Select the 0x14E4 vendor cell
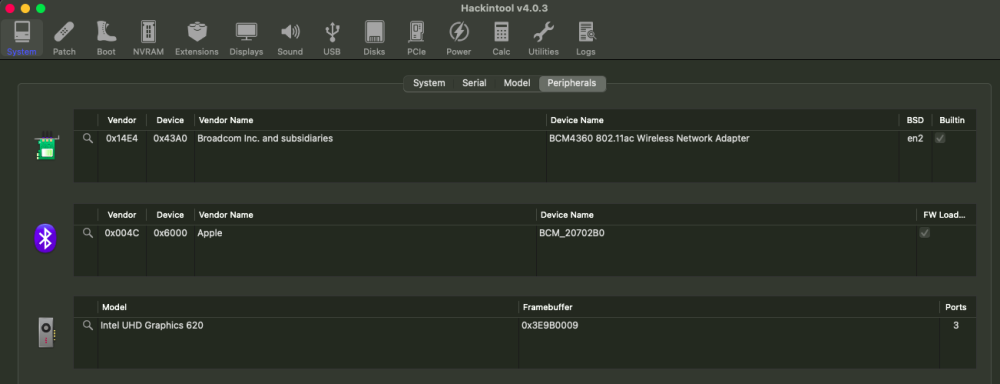 pyautogui.click(x=122, y=138)
